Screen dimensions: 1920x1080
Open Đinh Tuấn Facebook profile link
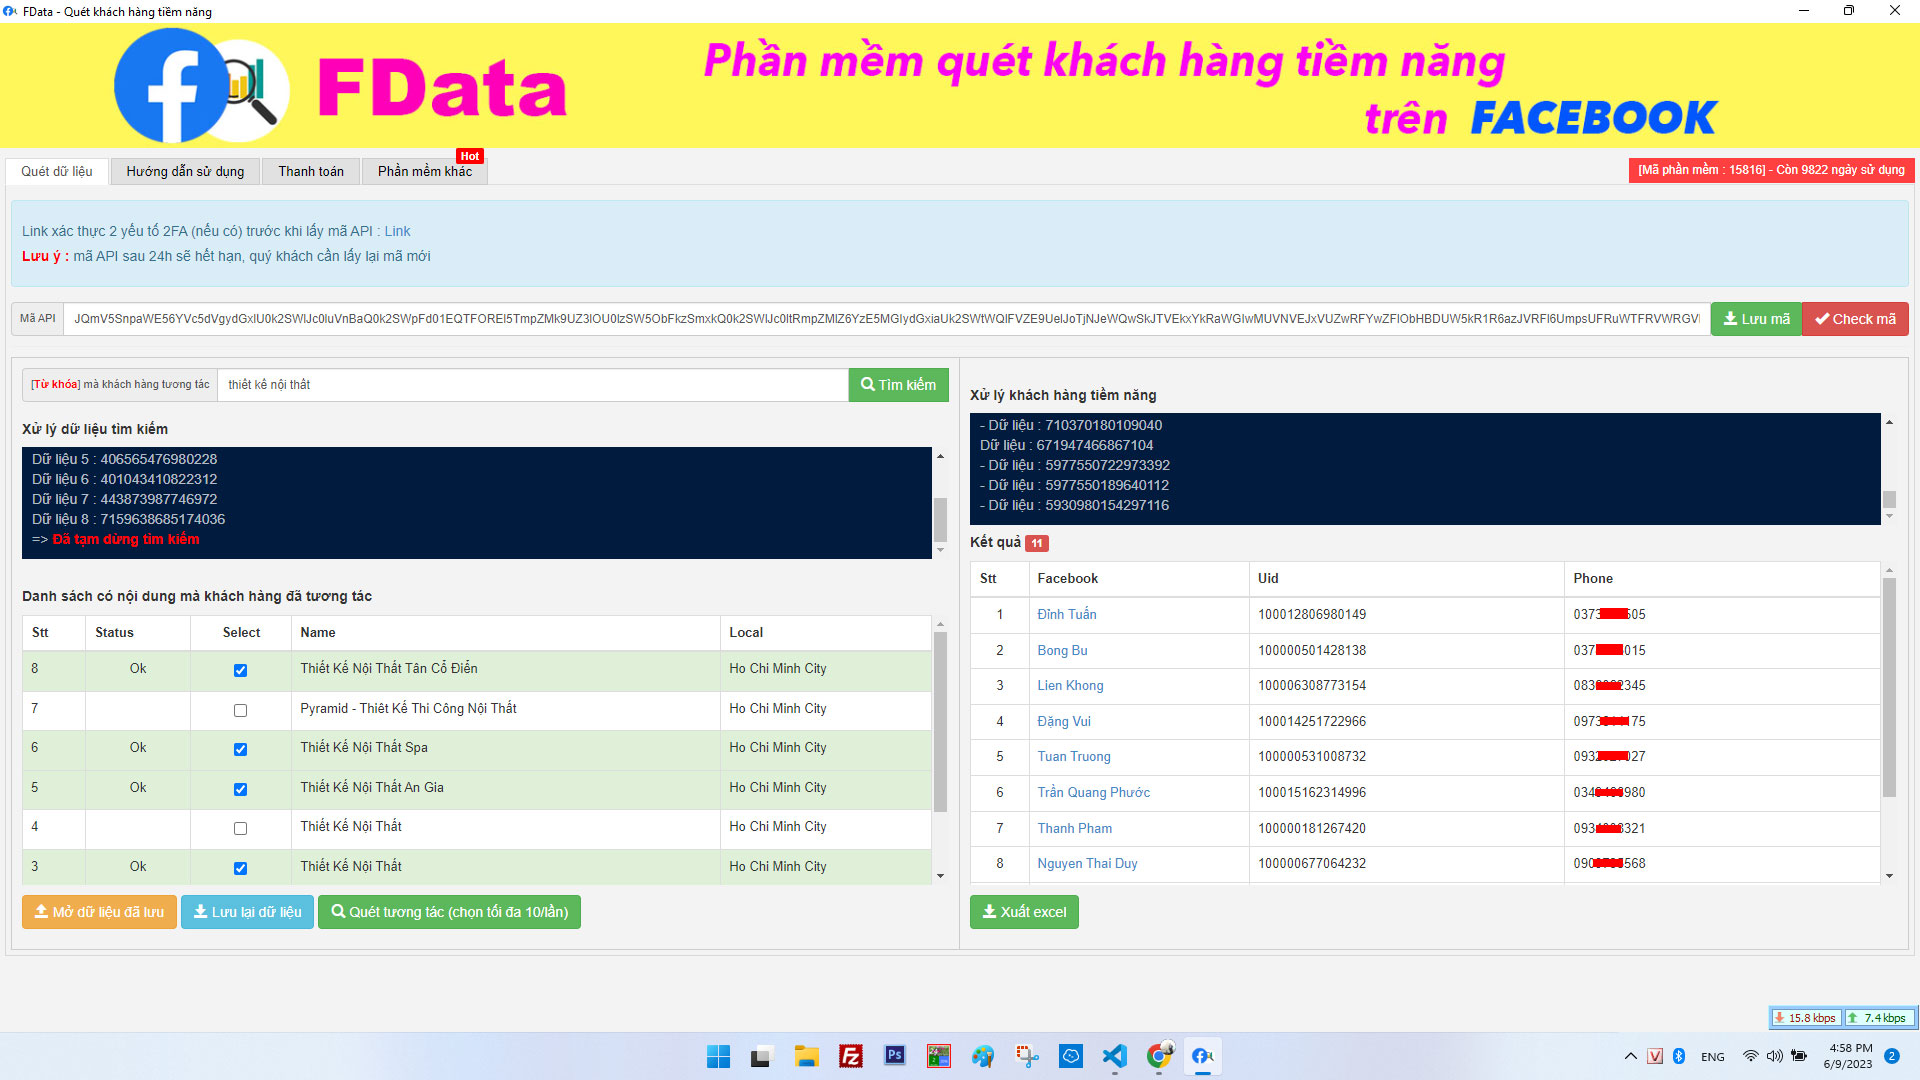(1066, 614)
